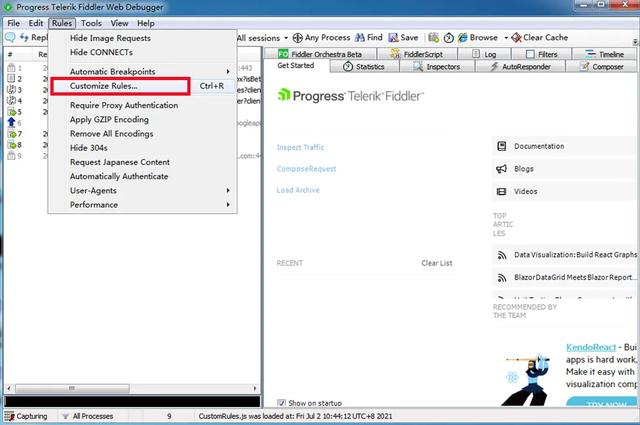
Task: Click the sessions scrollbar right arrow
Action: pos(255,388)
